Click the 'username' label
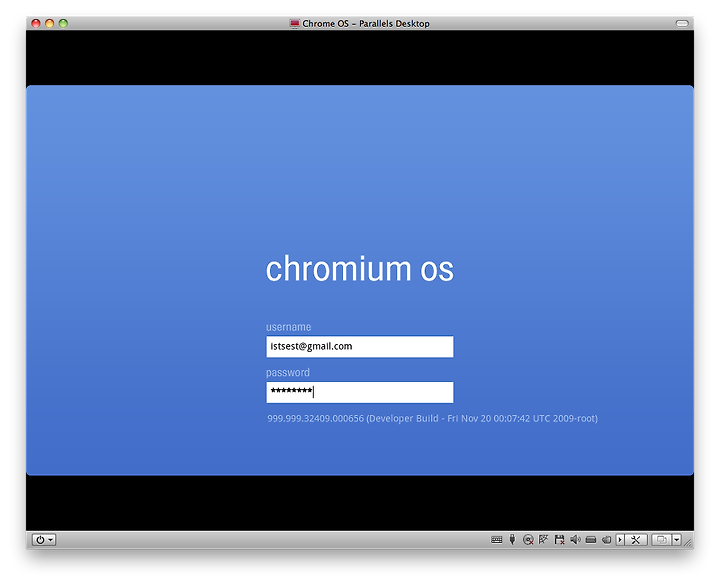 click(288, 327)
